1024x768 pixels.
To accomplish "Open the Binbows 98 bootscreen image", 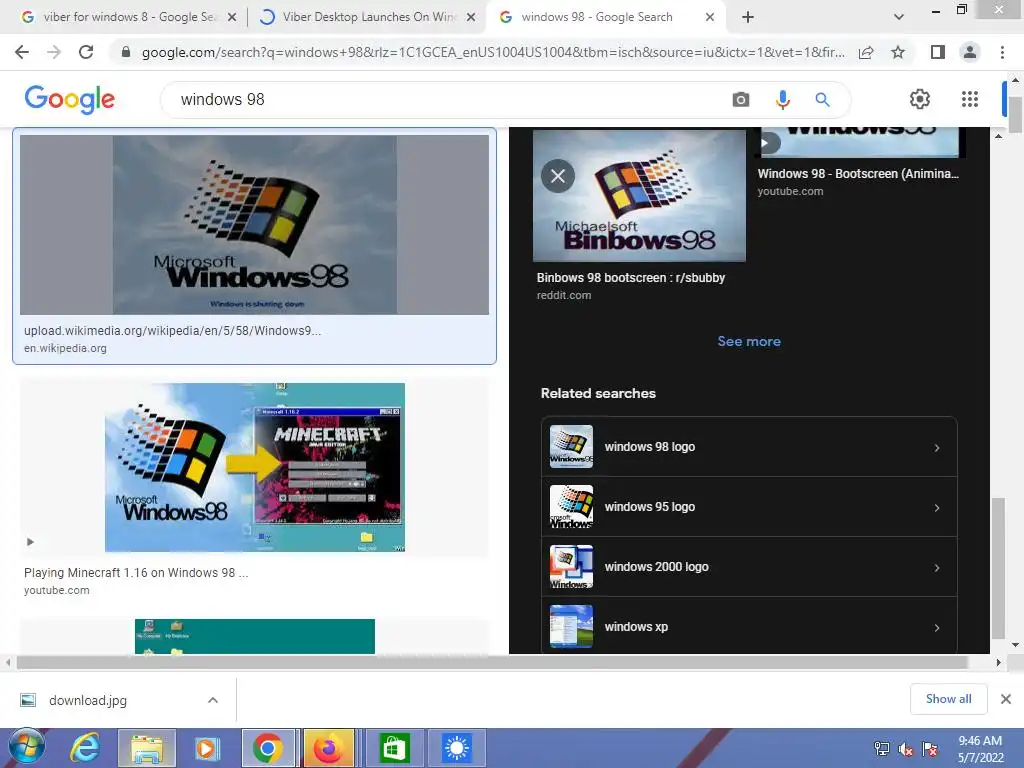I will [x=639, y=195].
